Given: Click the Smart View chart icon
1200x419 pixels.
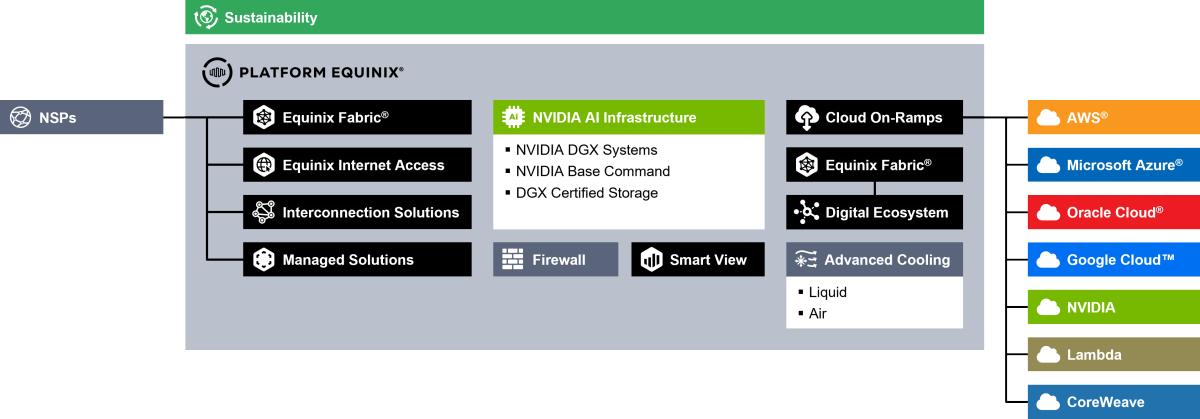Looking at the screenshot, I should coord(652,259).
